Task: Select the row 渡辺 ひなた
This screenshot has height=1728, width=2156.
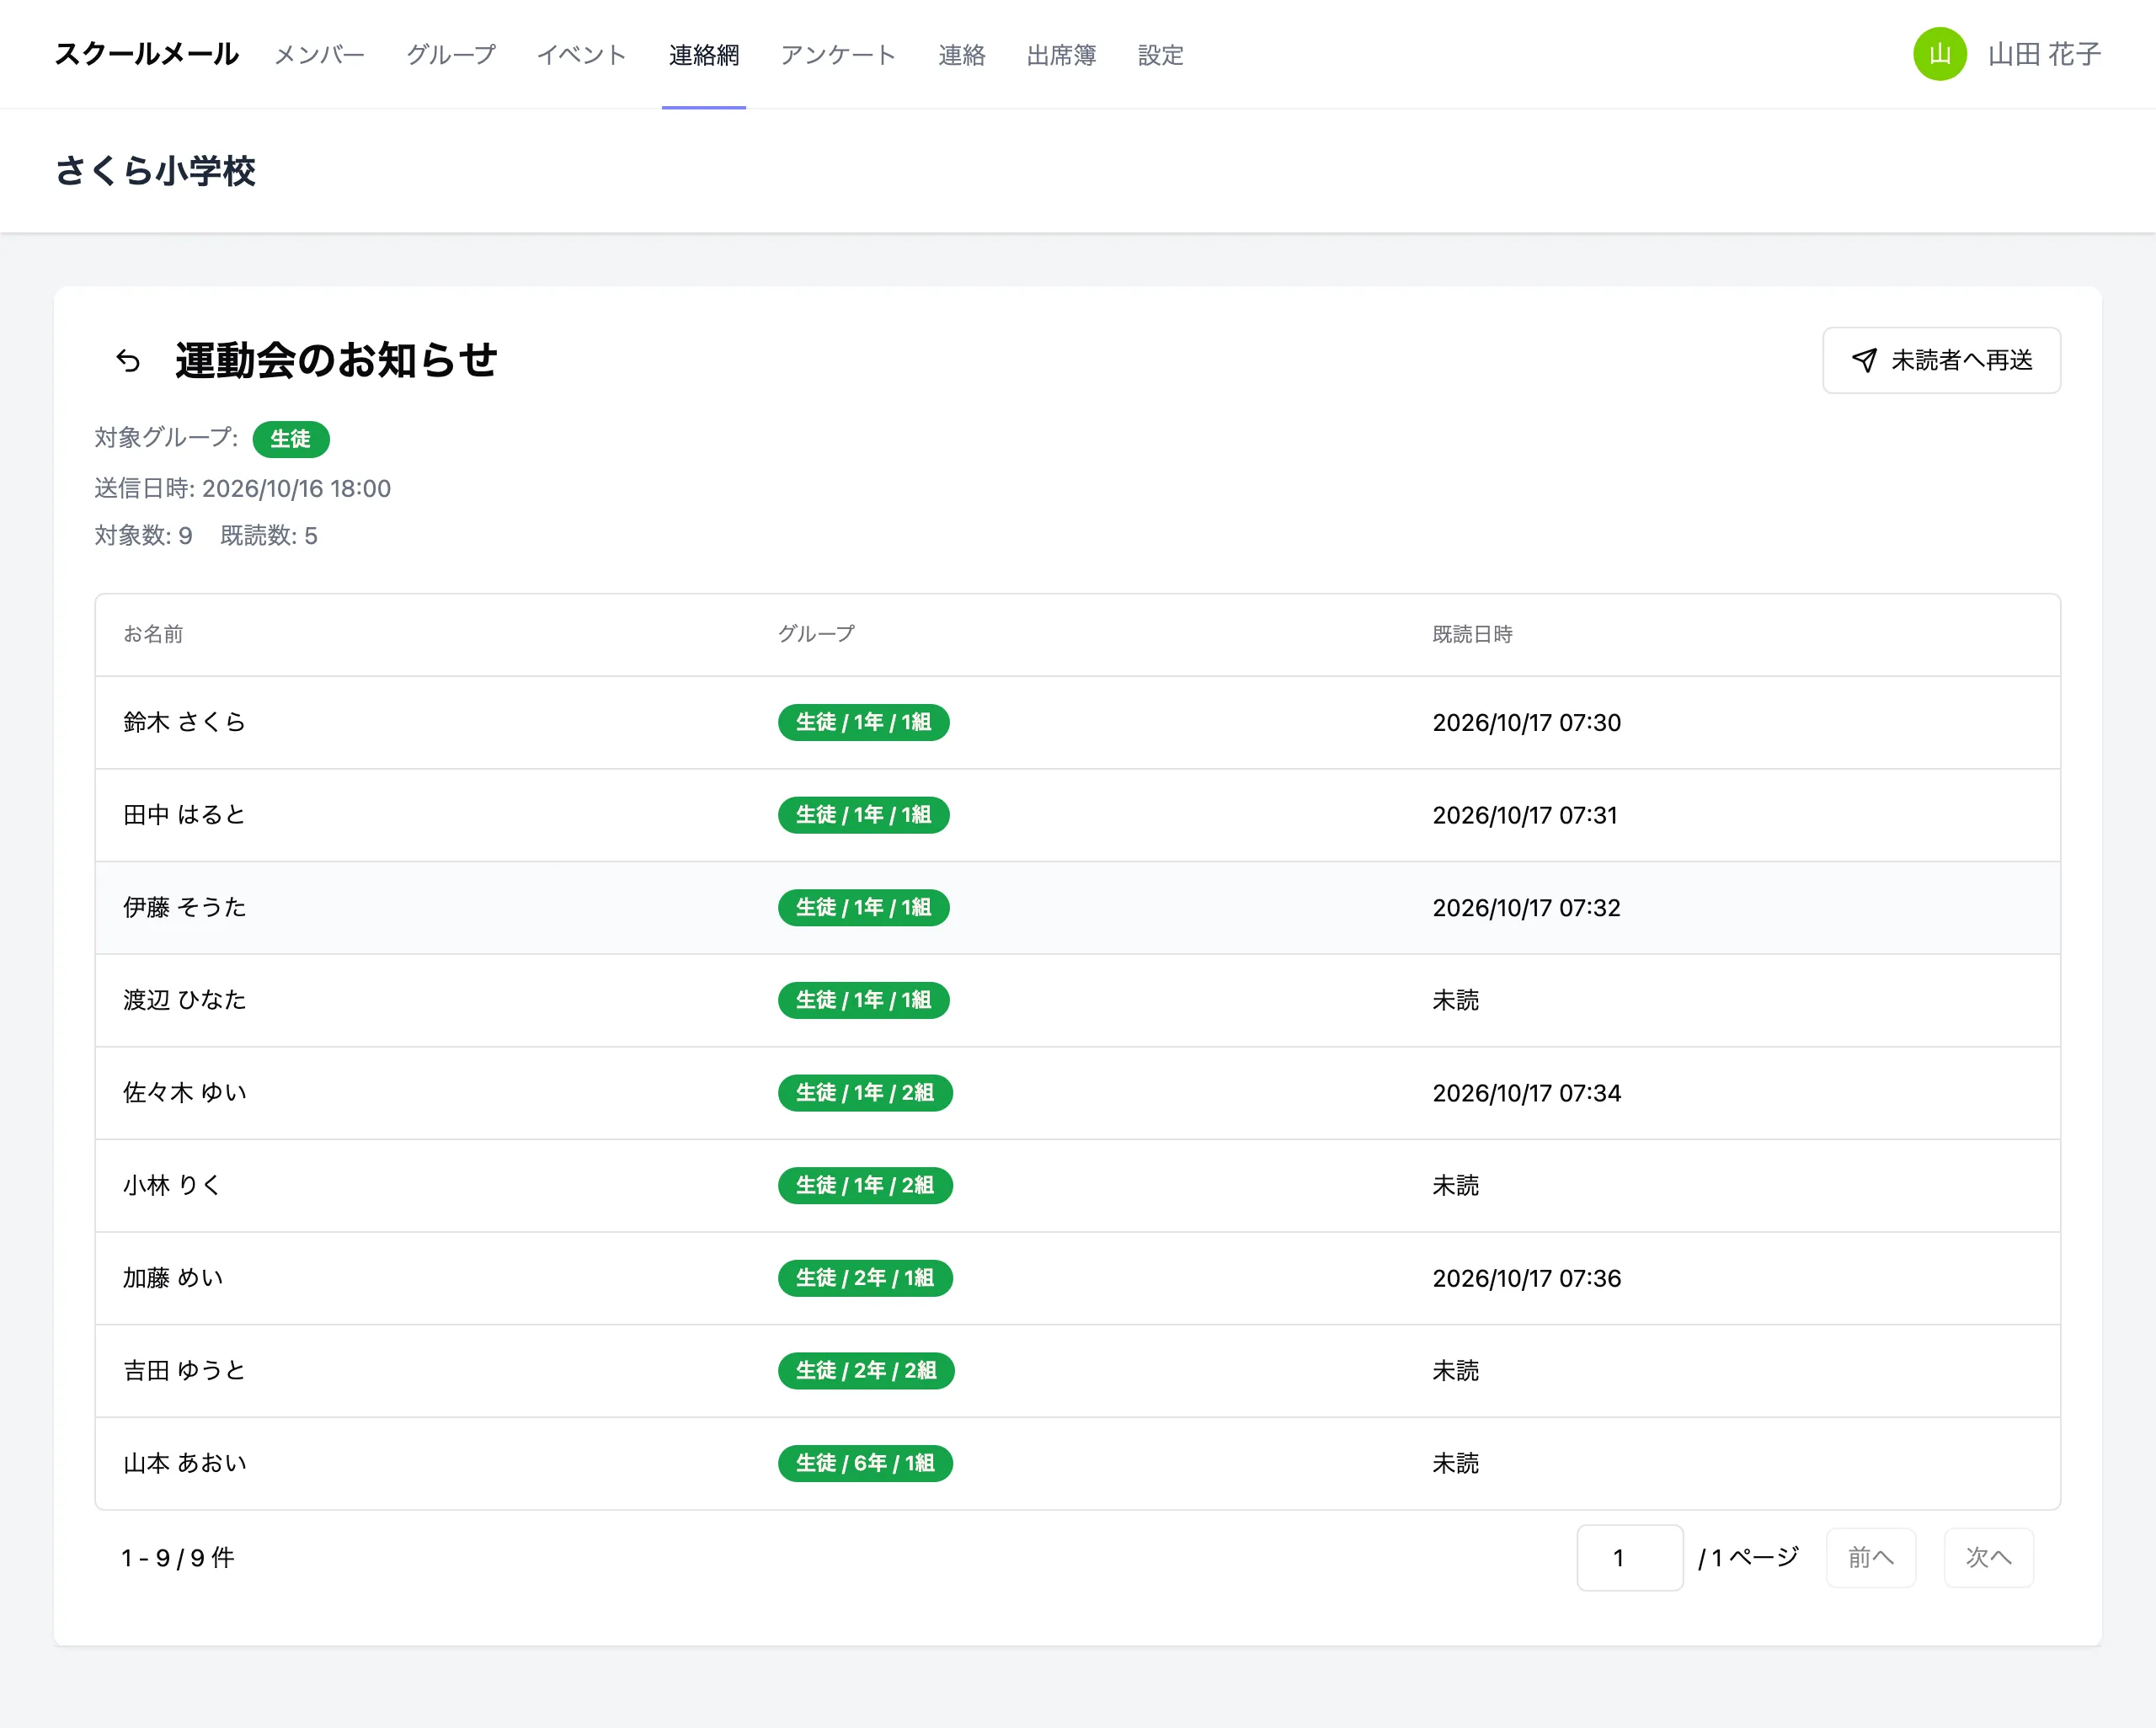Action: (1077, 1000)
